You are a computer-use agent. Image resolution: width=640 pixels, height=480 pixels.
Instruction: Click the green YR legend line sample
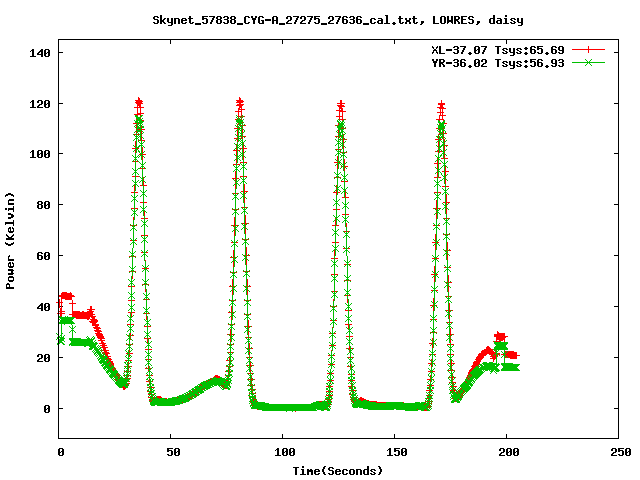click(x=588, y=62)
